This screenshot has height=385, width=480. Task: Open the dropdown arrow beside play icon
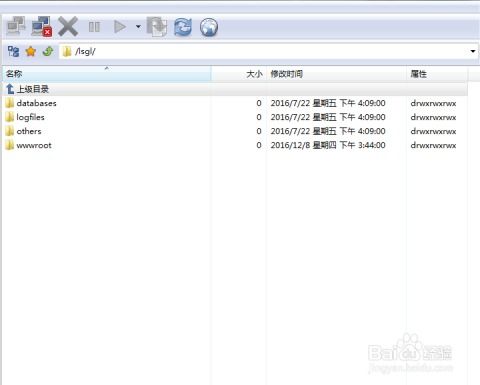pos(138,27)
